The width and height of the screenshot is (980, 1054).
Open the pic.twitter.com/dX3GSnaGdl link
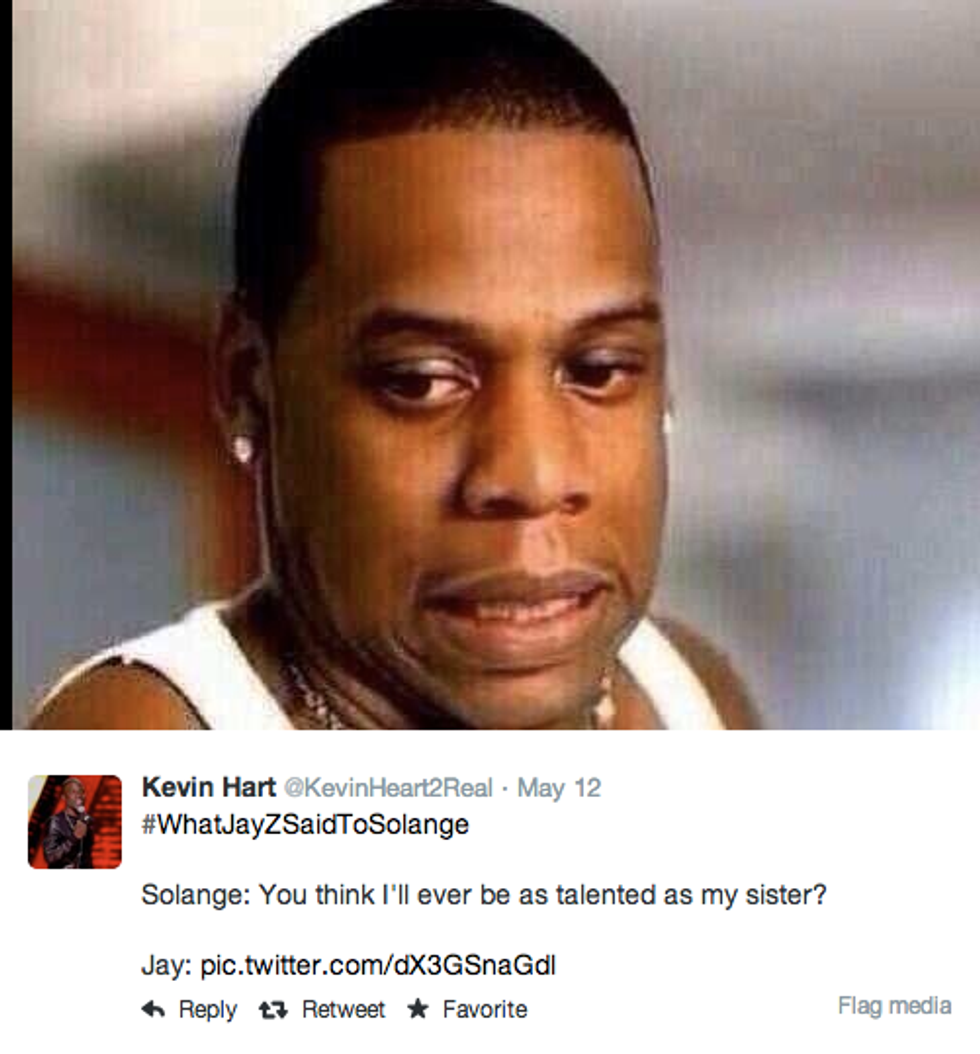(x=378, y=965)
